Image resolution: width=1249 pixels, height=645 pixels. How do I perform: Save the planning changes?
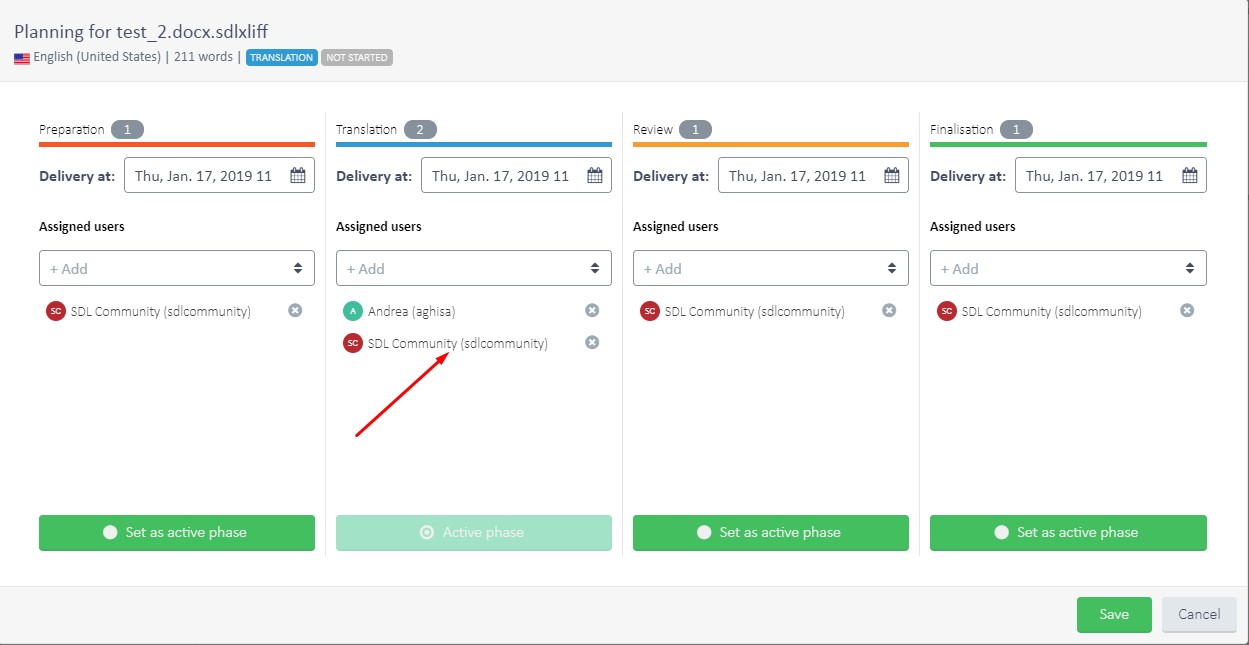point(1114,614)
